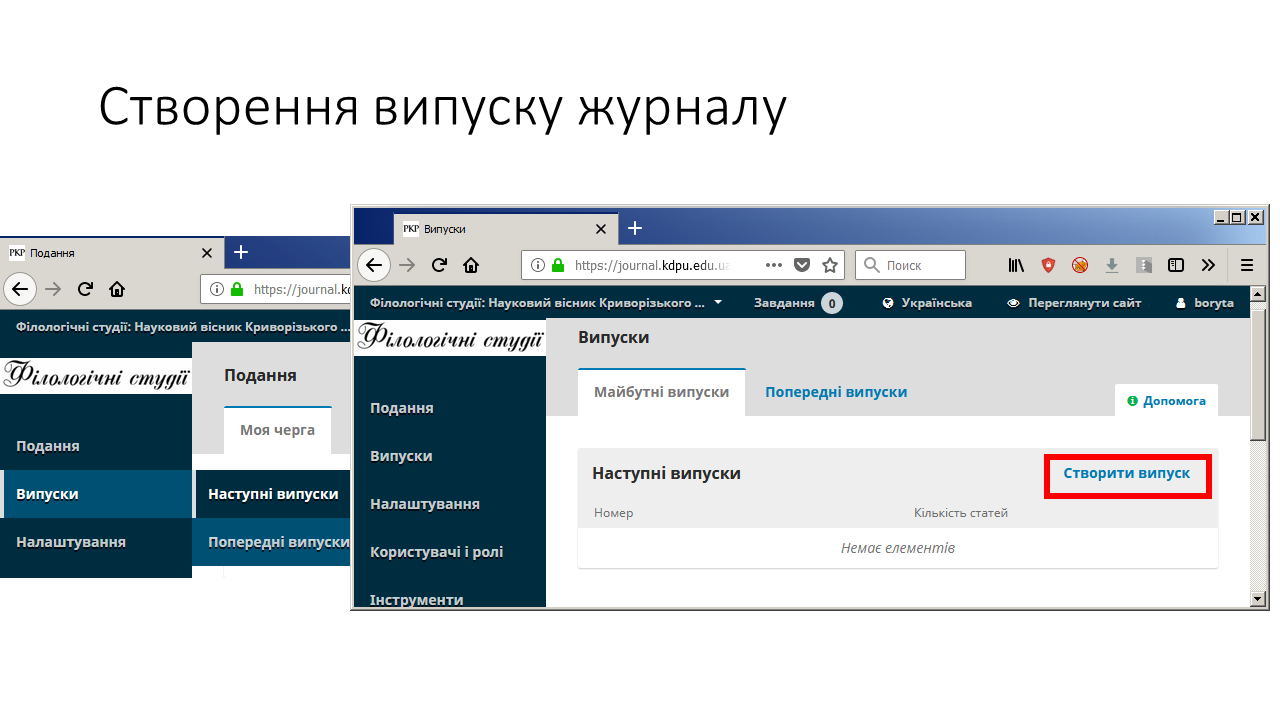Open the new tab plus button

[x=634, y=228]
